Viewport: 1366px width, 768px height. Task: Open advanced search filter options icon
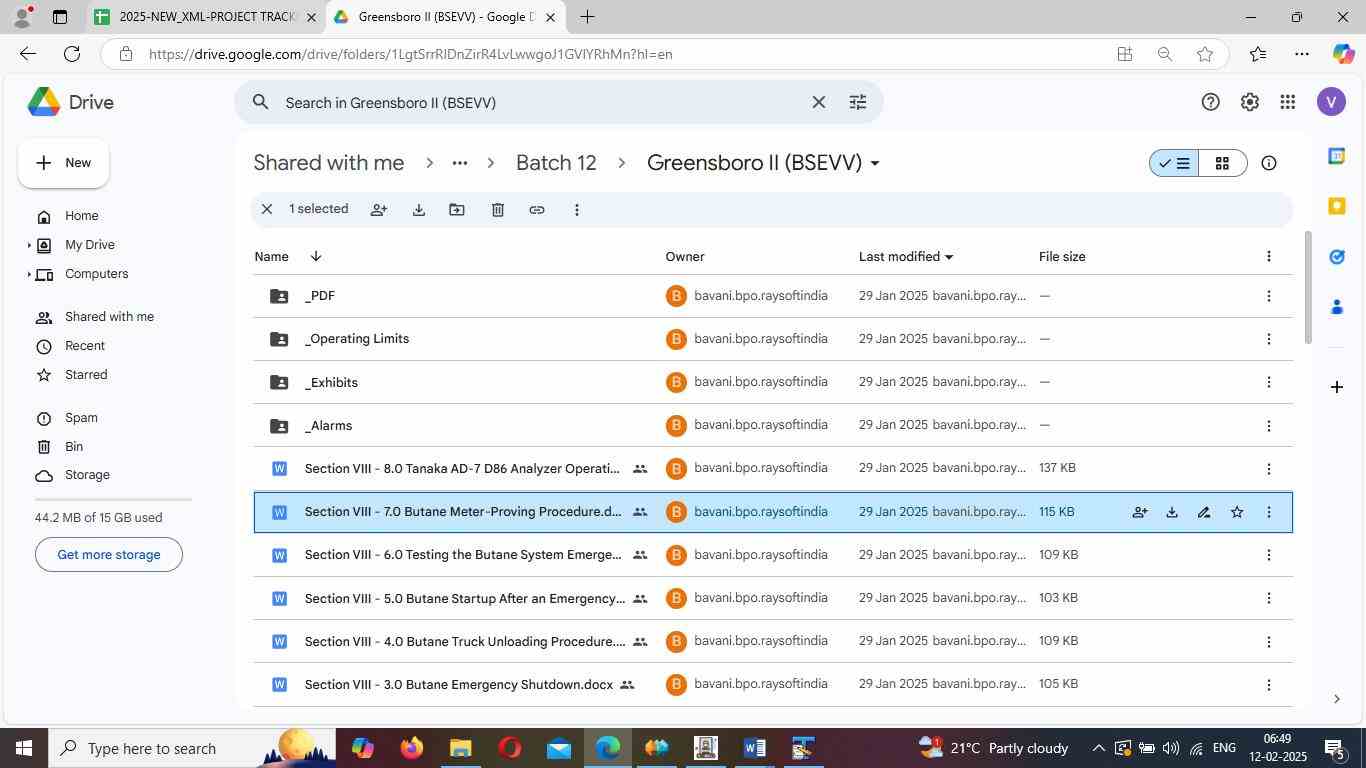click(x=858, y=102)
